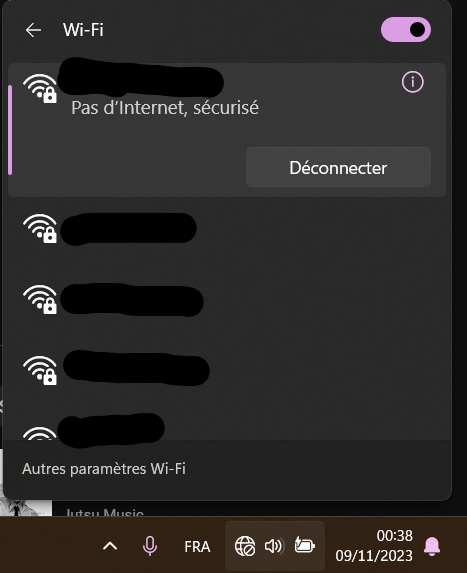Click the volume speaker tray icon
This screenshot has width=467, height=573.
click(x=274, y=546)
